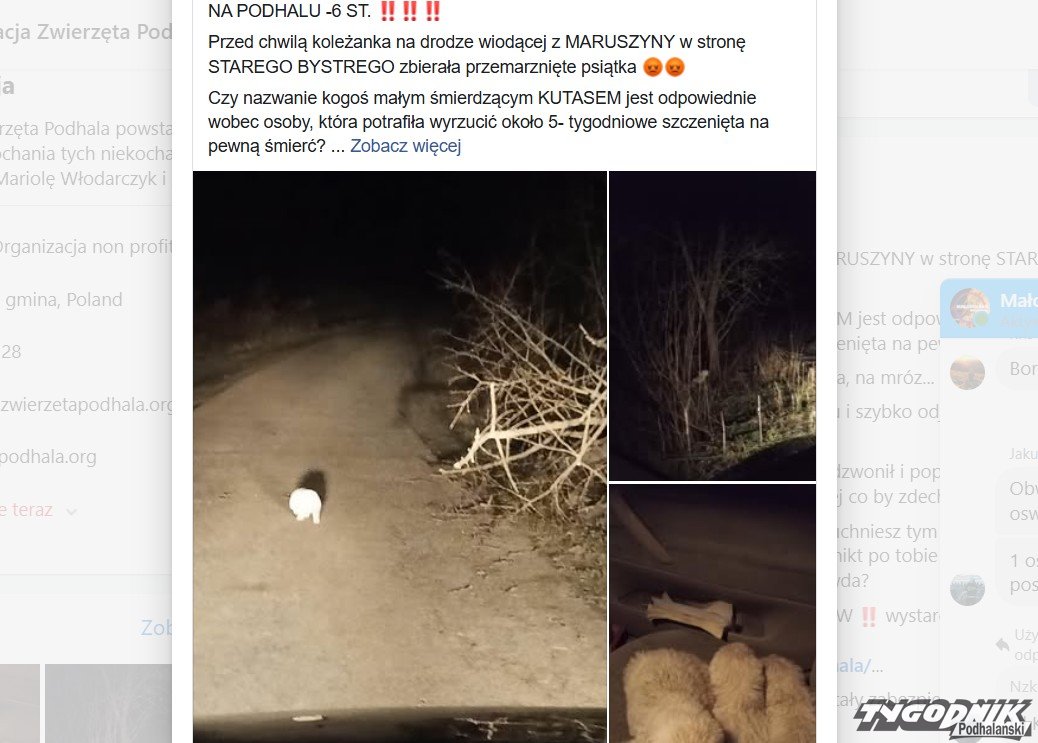Open the podhala.org email link
Viewport: 1038px width, 743px height.
pyautogui.click(x=48, y=457)
